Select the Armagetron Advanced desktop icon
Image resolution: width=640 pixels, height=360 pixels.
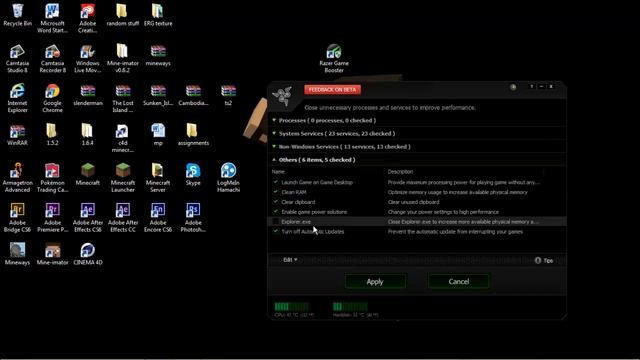[18, 178]
